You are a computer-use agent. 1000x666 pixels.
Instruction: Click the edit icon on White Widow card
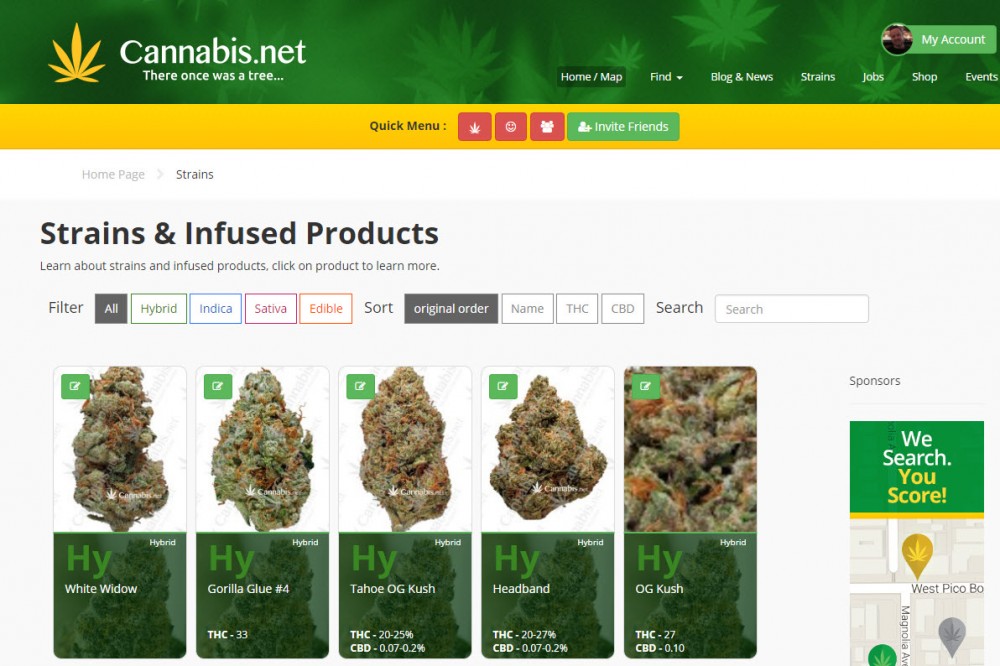(75, 386)
